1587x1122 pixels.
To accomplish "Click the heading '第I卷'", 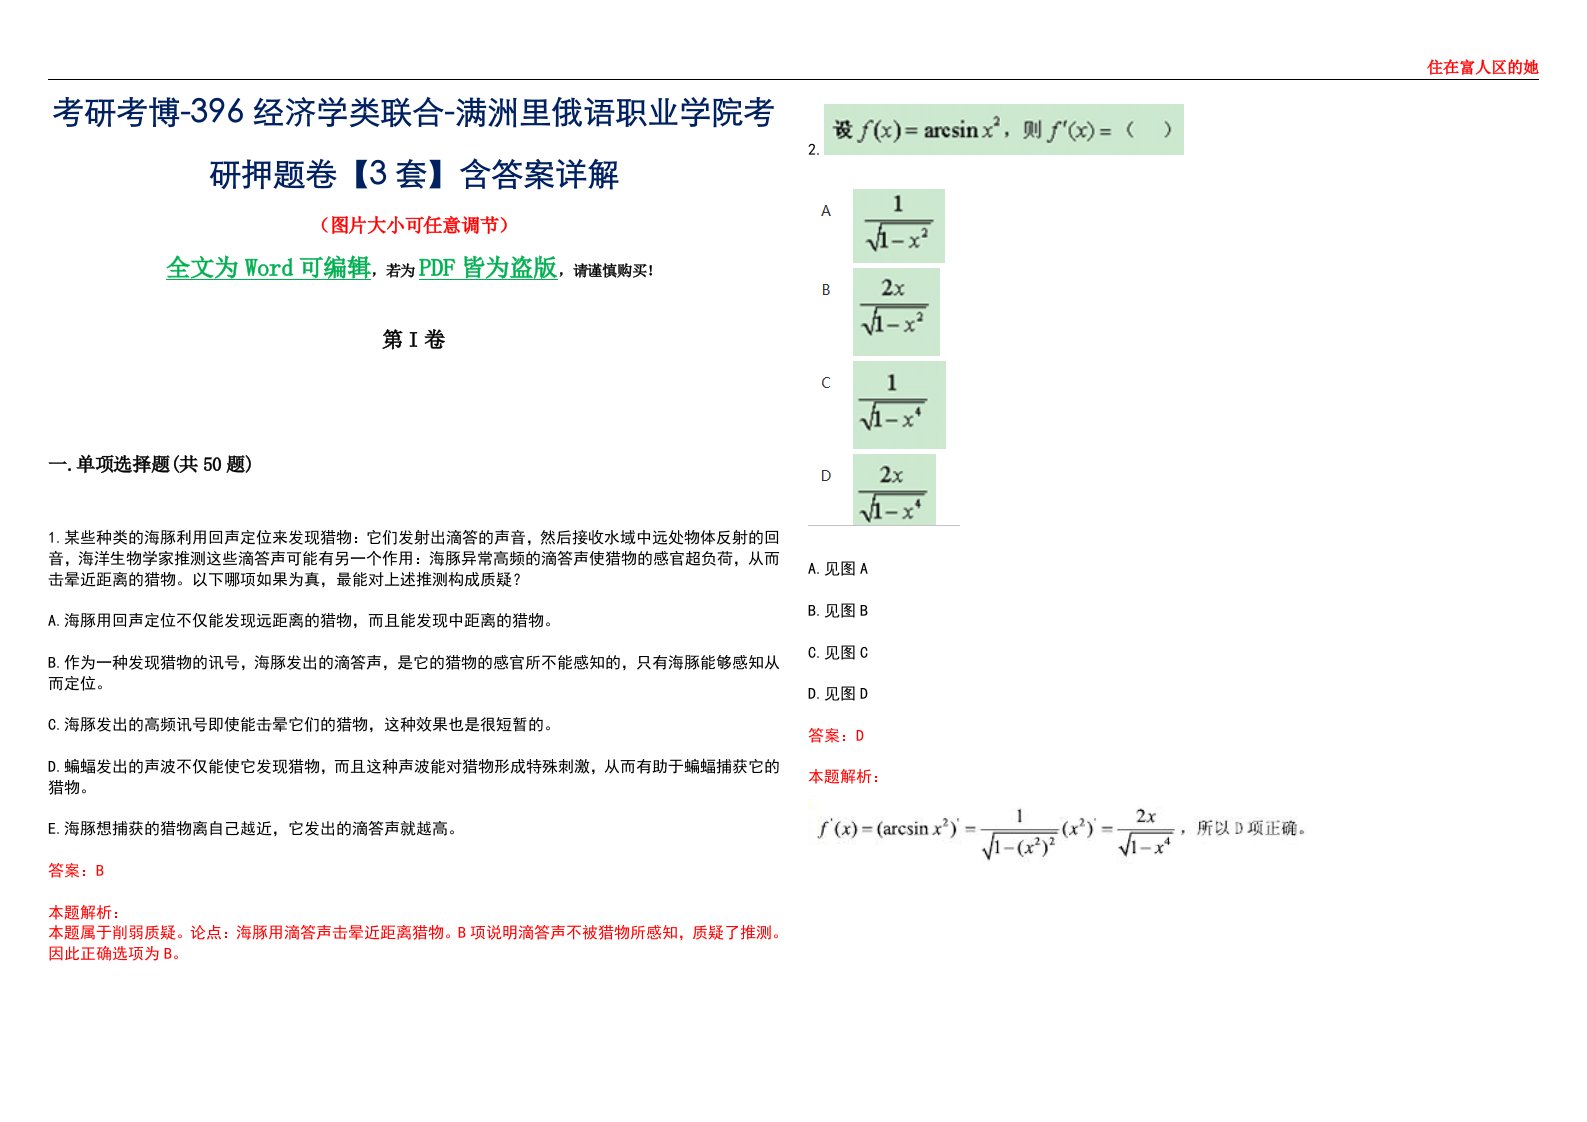I will click(413, 340).
